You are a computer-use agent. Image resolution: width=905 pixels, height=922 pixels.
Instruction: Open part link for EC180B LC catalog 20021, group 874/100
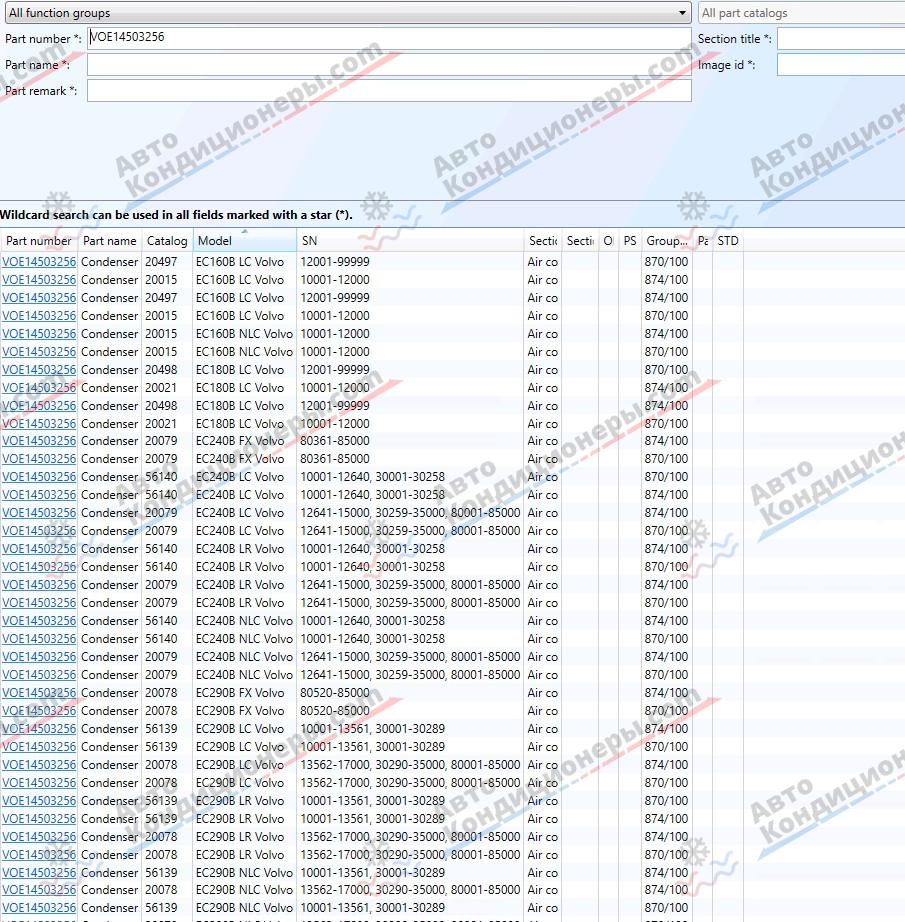click(x=39, y=387)
